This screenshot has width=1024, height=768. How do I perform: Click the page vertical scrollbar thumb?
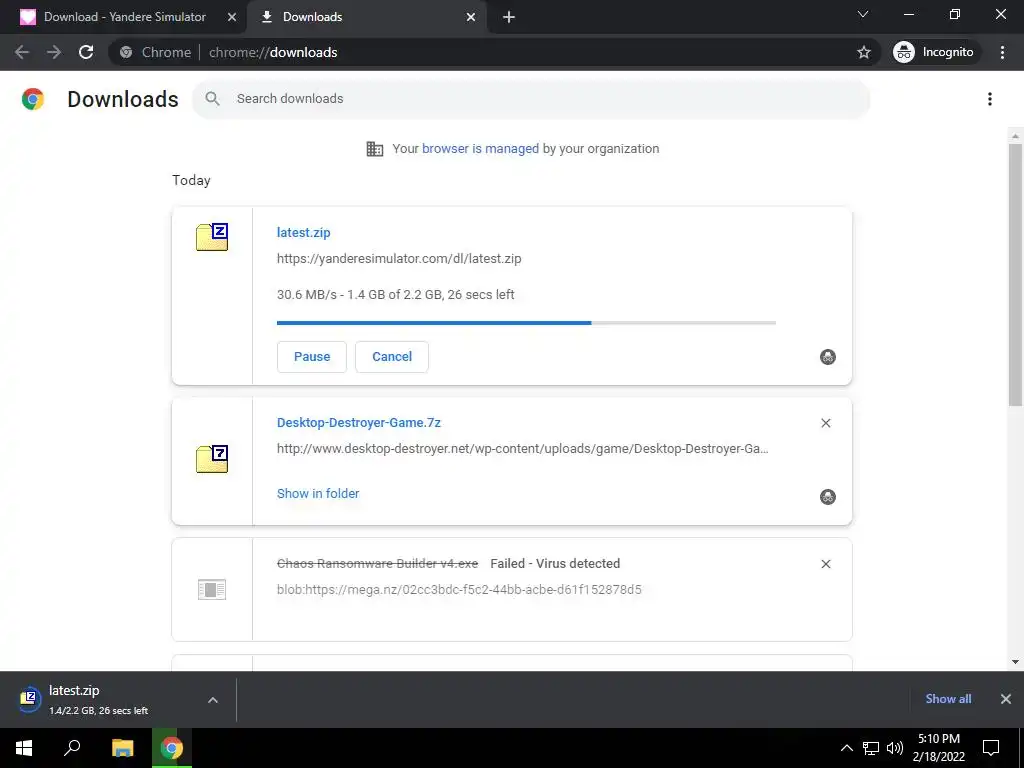click(x=1015, y=274)
